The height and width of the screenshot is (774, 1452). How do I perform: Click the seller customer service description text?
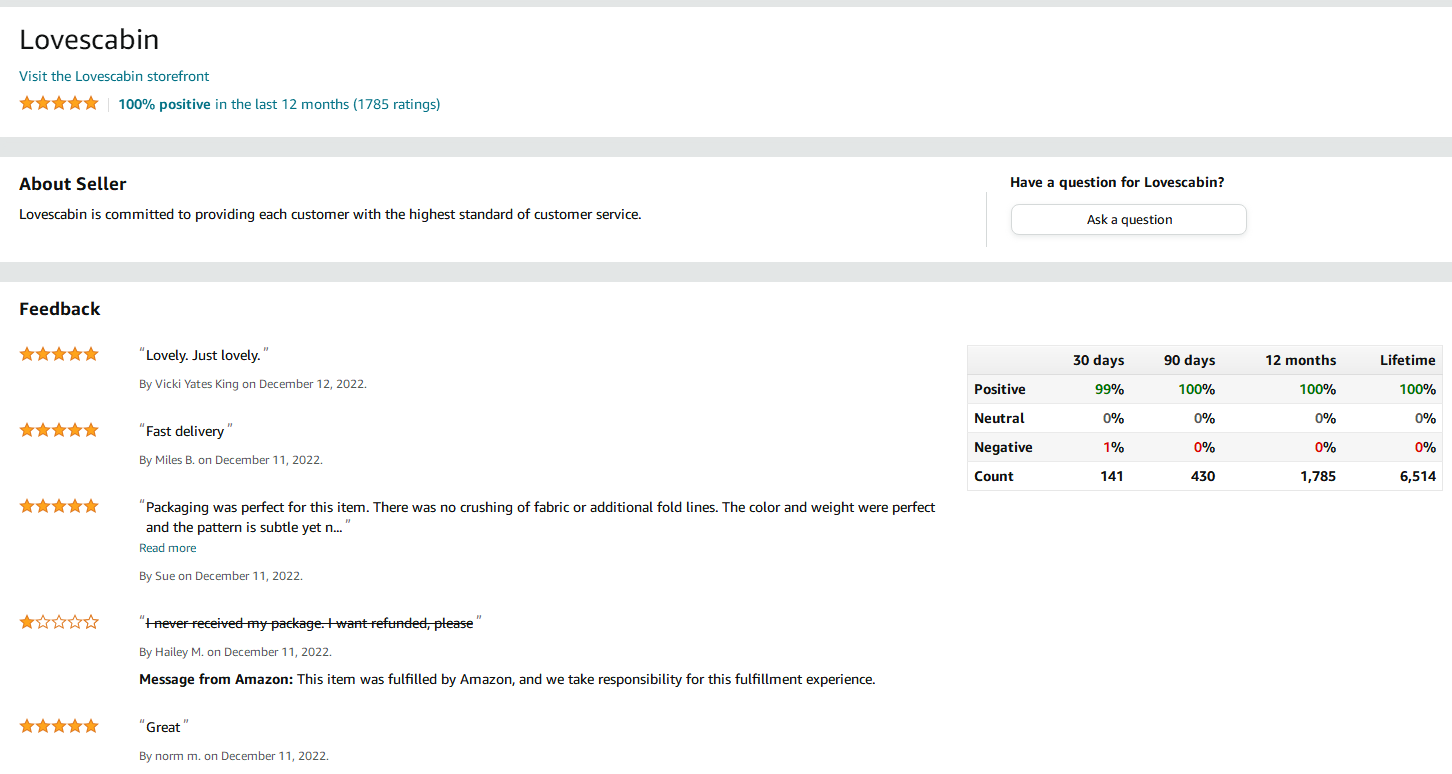330,214
